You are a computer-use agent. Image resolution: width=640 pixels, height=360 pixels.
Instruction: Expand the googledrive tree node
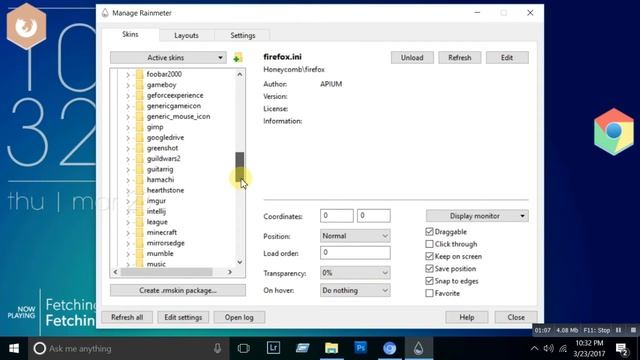128,138
